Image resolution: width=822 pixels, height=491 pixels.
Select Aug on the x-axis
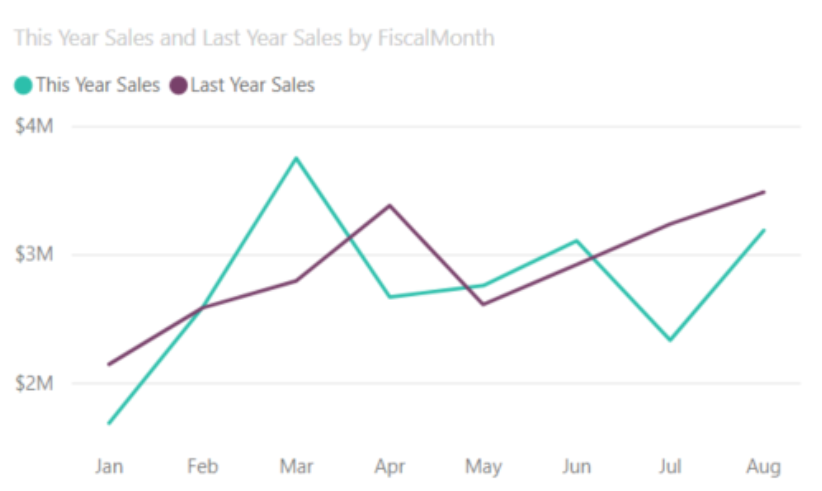[x=764, y=466]
